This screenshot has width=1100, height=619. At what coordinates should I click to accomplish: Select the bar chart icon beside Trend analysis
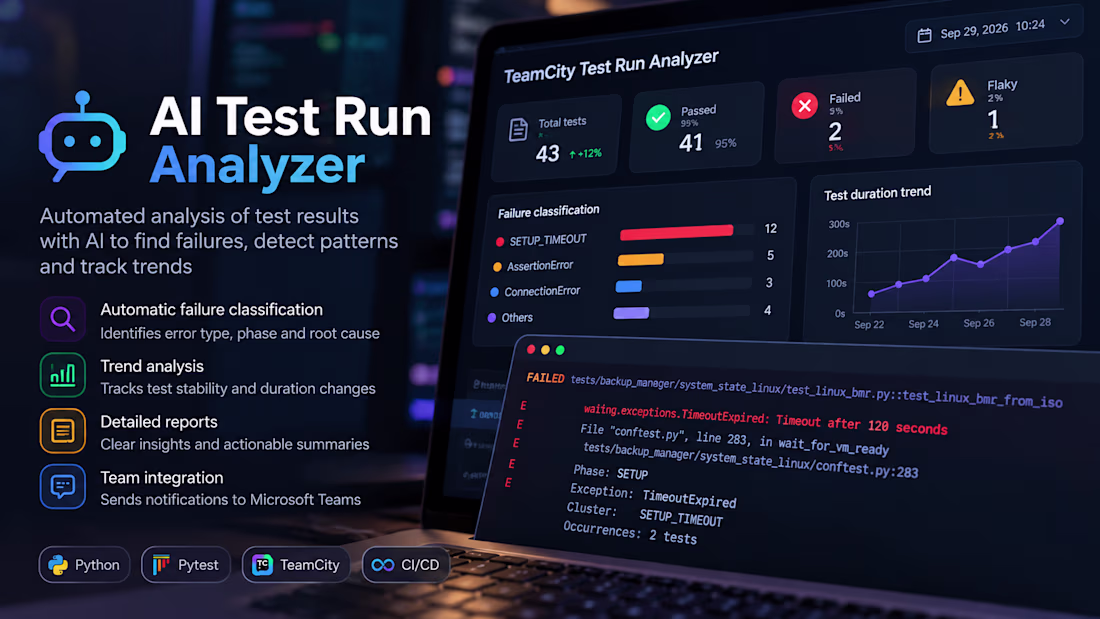[62, 375]
